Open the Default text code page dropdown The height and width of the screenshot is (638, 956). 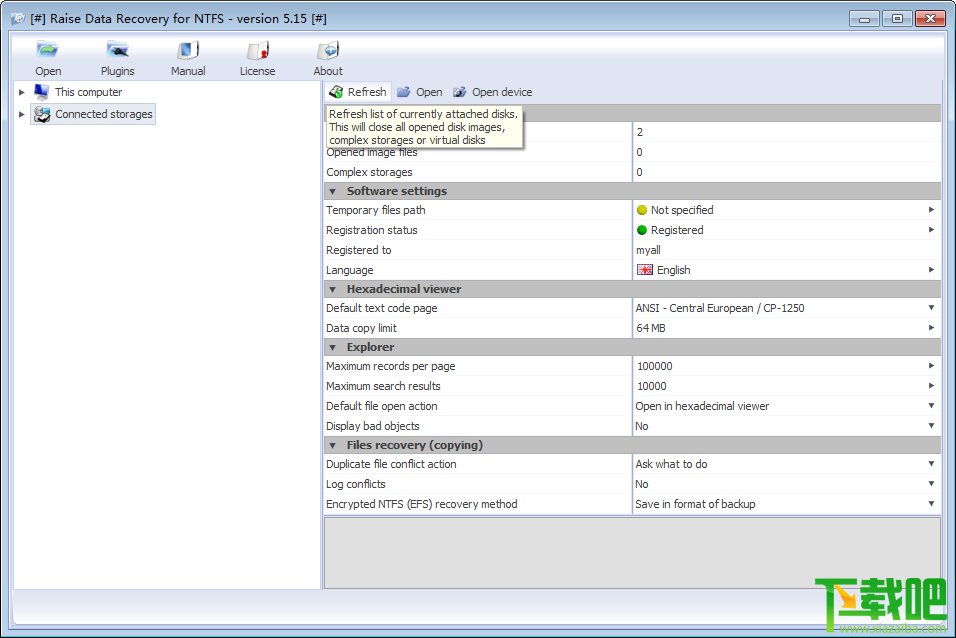click(931, 308)
